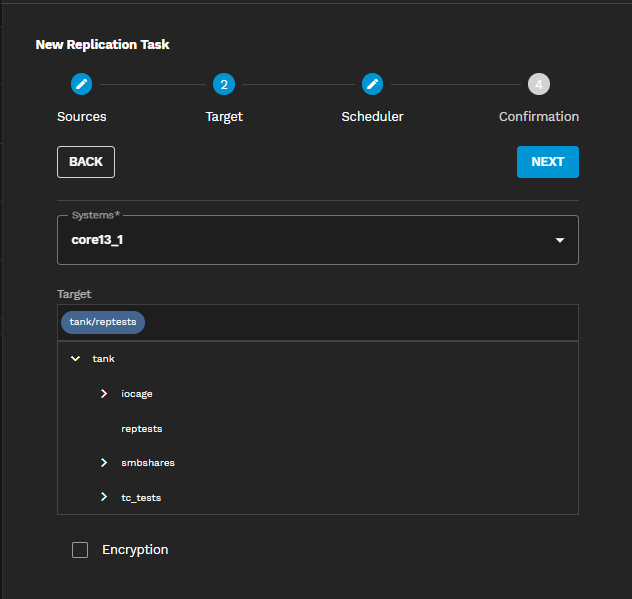Open the Confirmation step label
This screenshot has height=599, width=632.
(x=539, y=117)
